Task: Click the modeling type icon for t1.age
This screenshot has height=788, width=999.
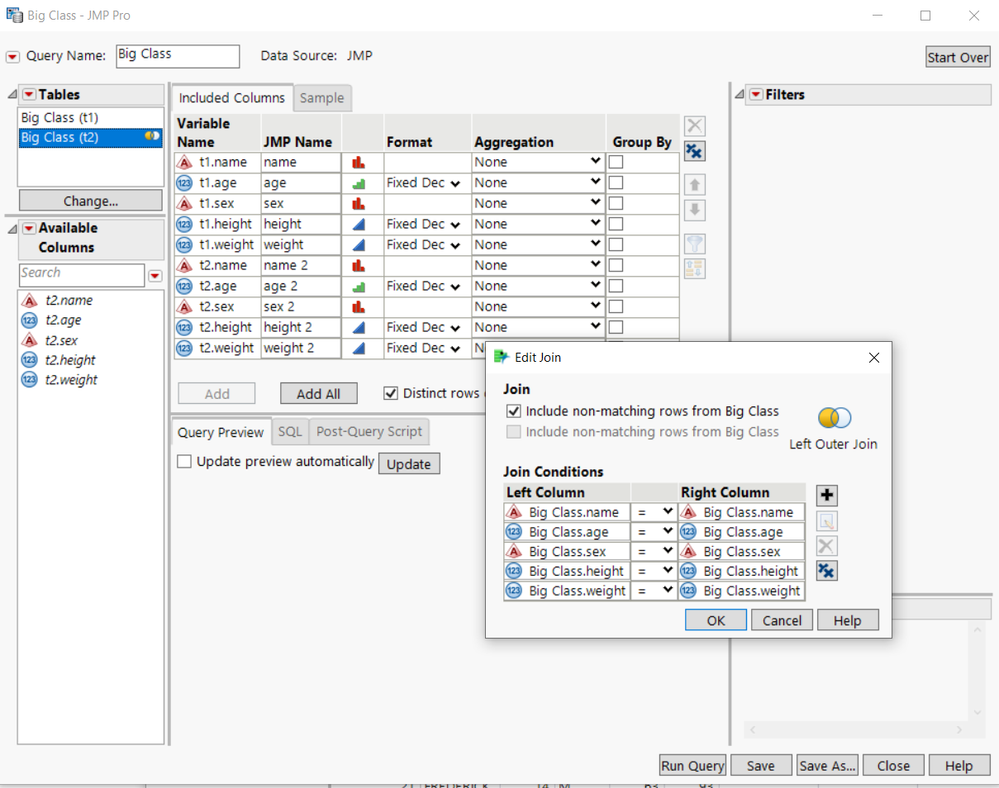Action: [359, 183]
